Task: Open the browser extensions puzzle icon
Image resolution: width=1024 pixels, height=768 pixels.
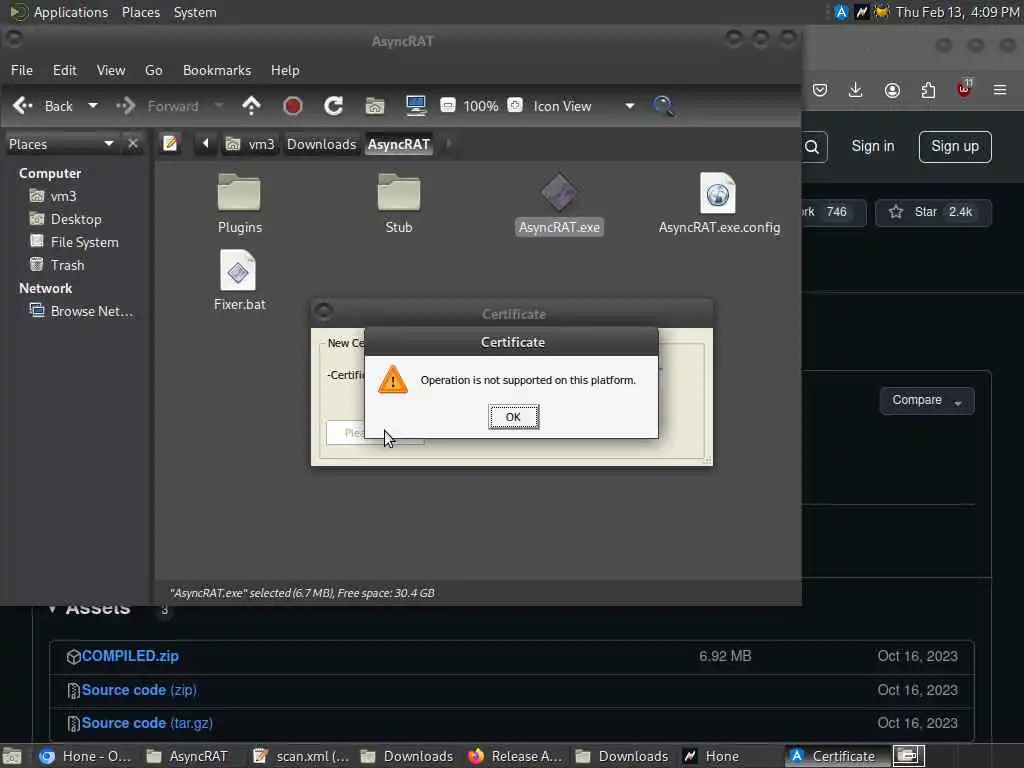Action: [x=928, y=90]
